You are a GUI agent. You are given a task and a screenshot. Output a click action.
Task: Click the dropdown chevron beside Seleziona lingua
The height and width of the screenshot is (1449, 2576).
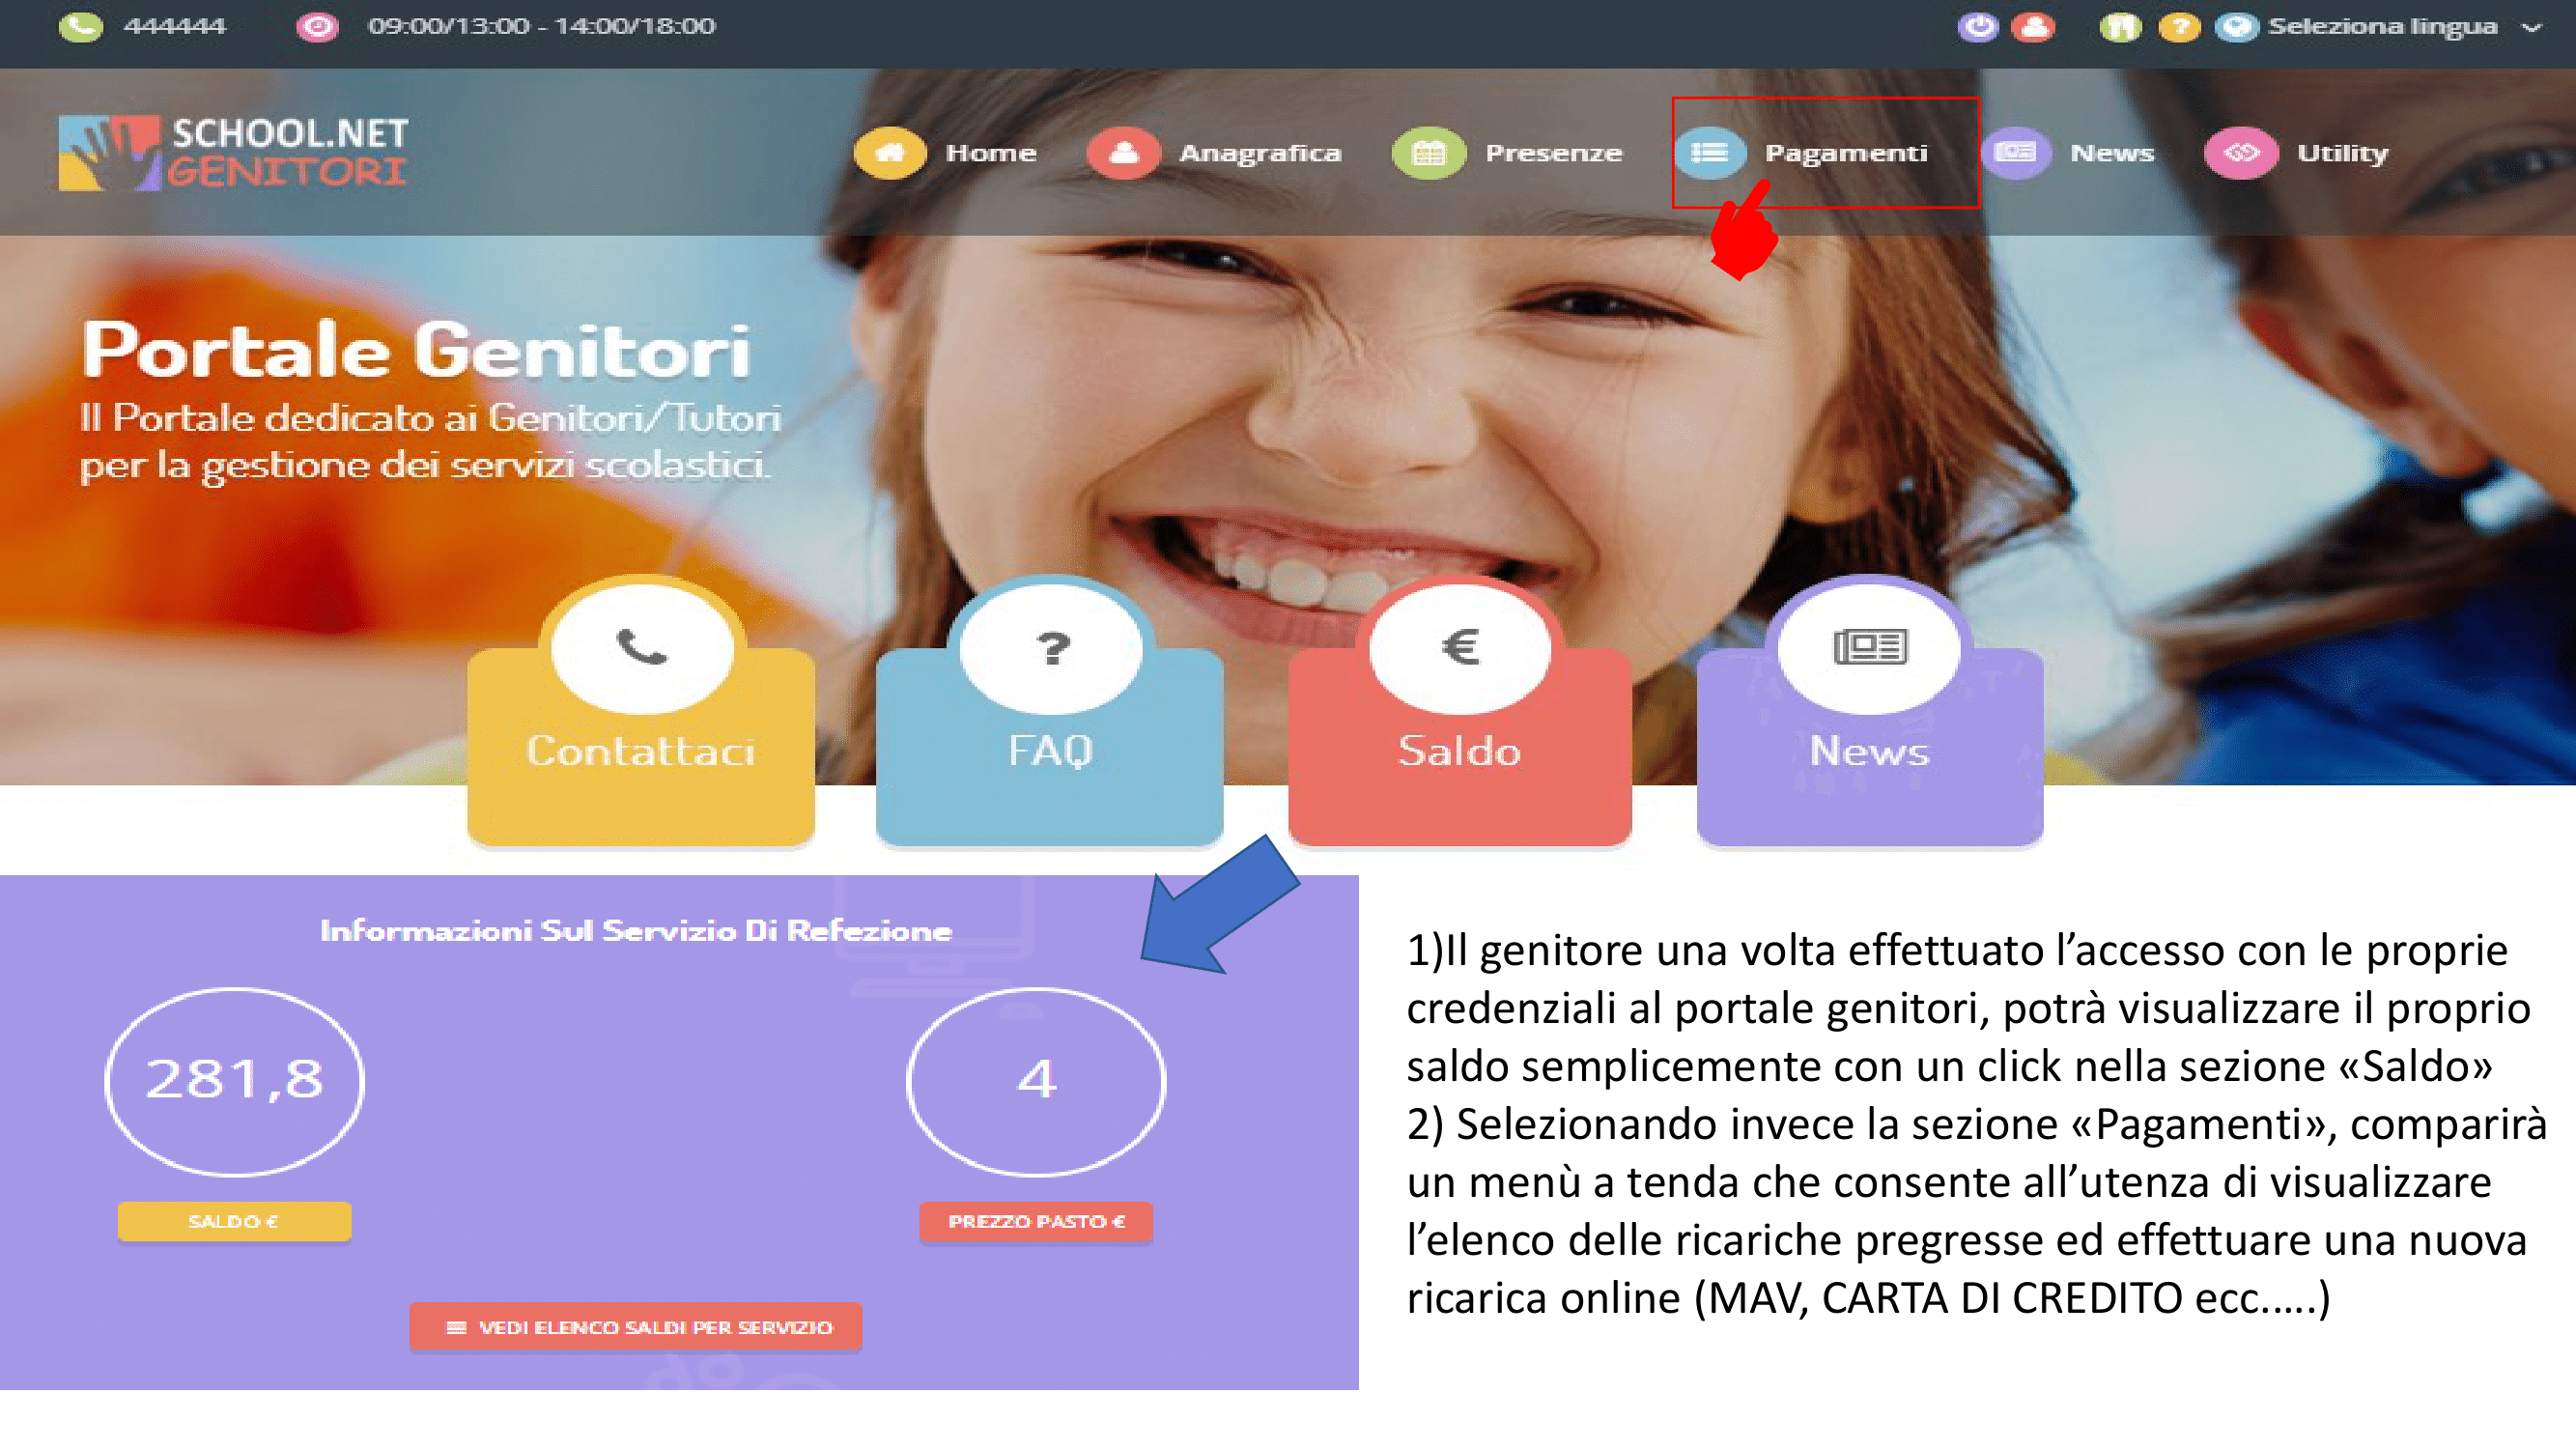pos(2531,28)
